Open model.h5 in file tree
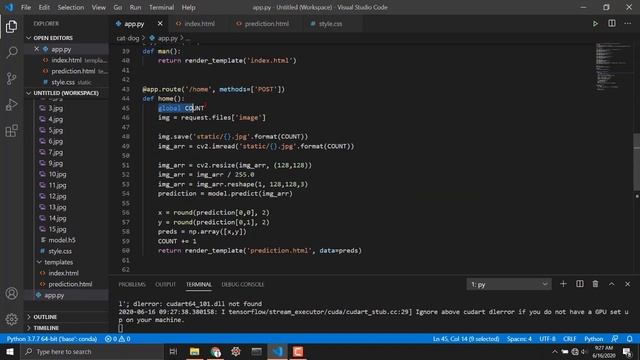 [62, 240]
